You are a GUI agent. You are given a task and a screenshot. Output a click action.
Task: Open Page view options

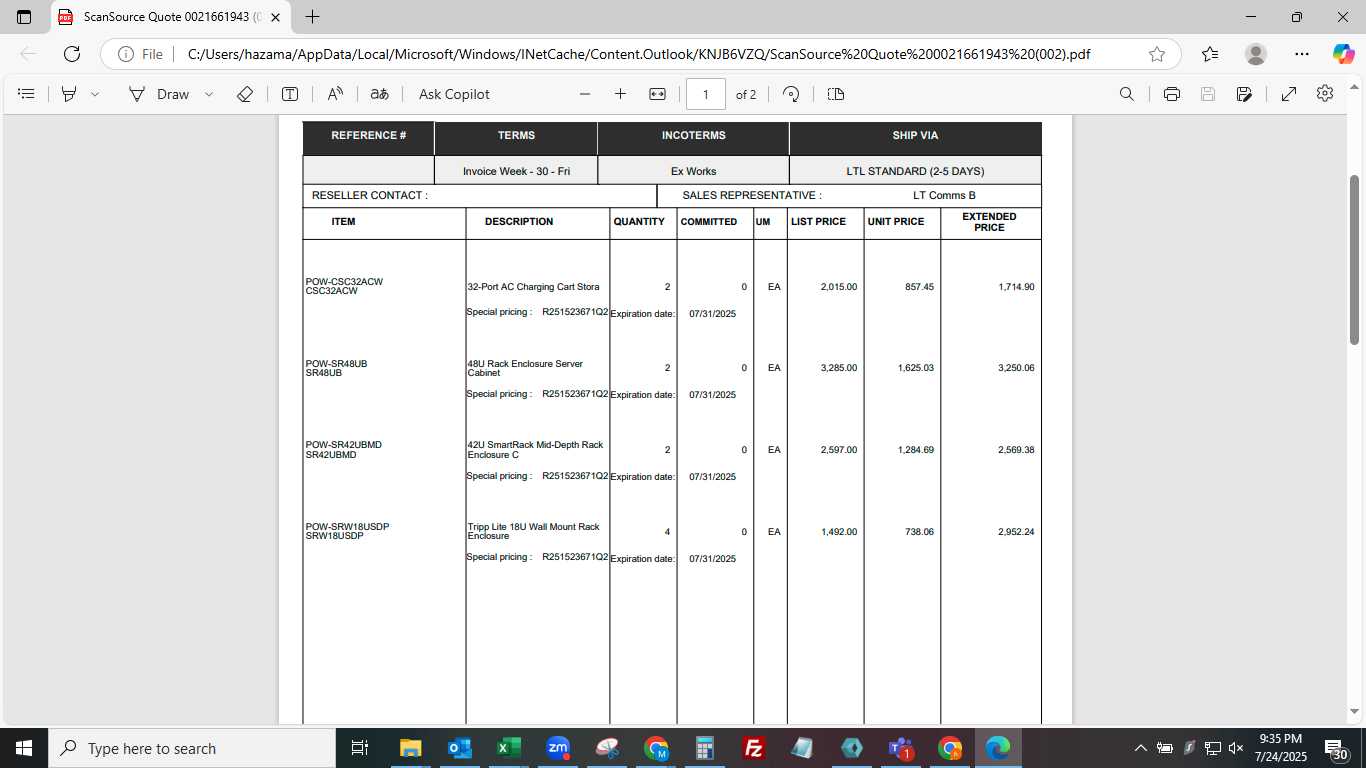point(836,94)
